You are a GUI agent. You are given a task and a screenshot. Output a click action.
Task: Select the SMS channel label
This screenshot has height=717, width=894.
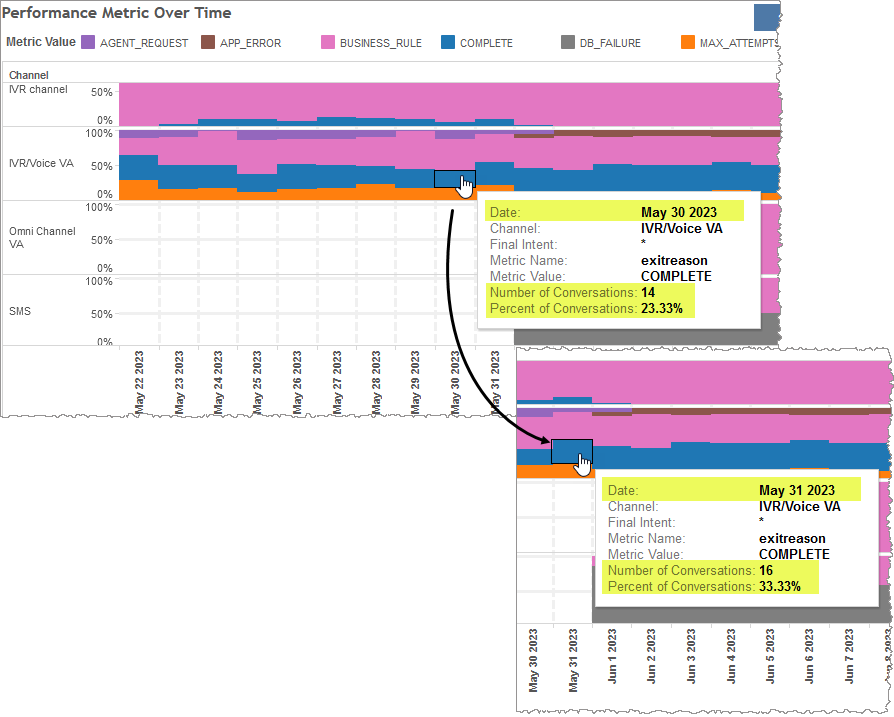click(x=20, y=311)
